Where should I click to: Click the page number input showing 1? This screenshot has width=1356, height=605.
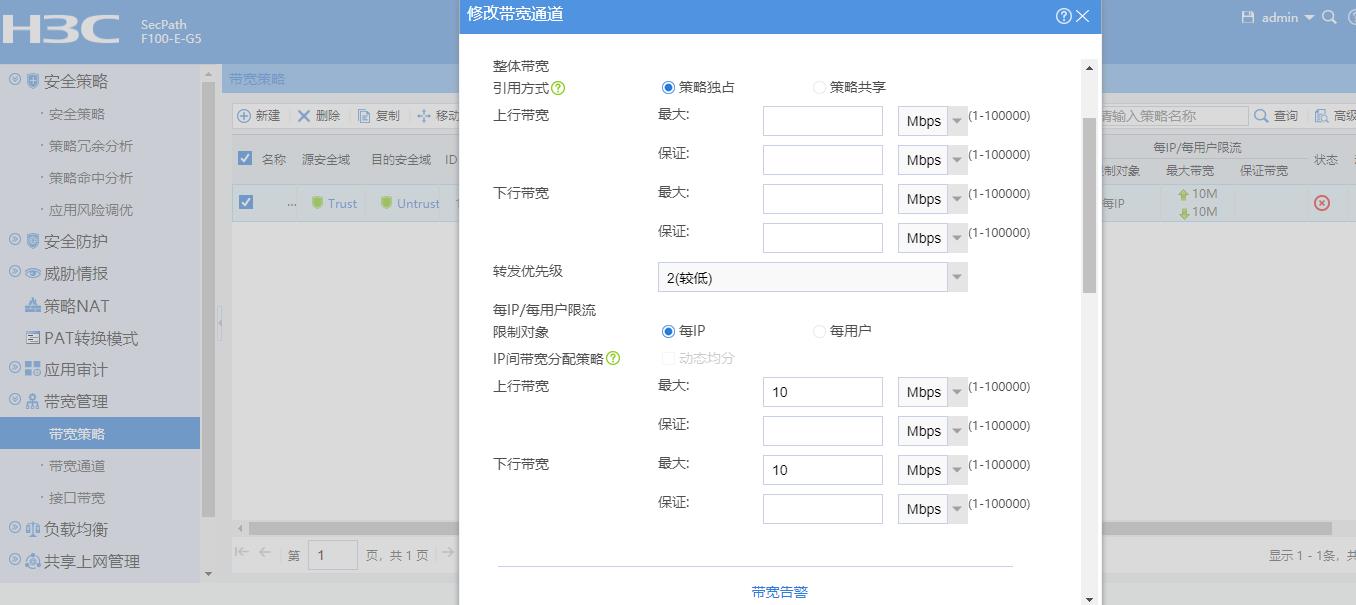(332, 555)
